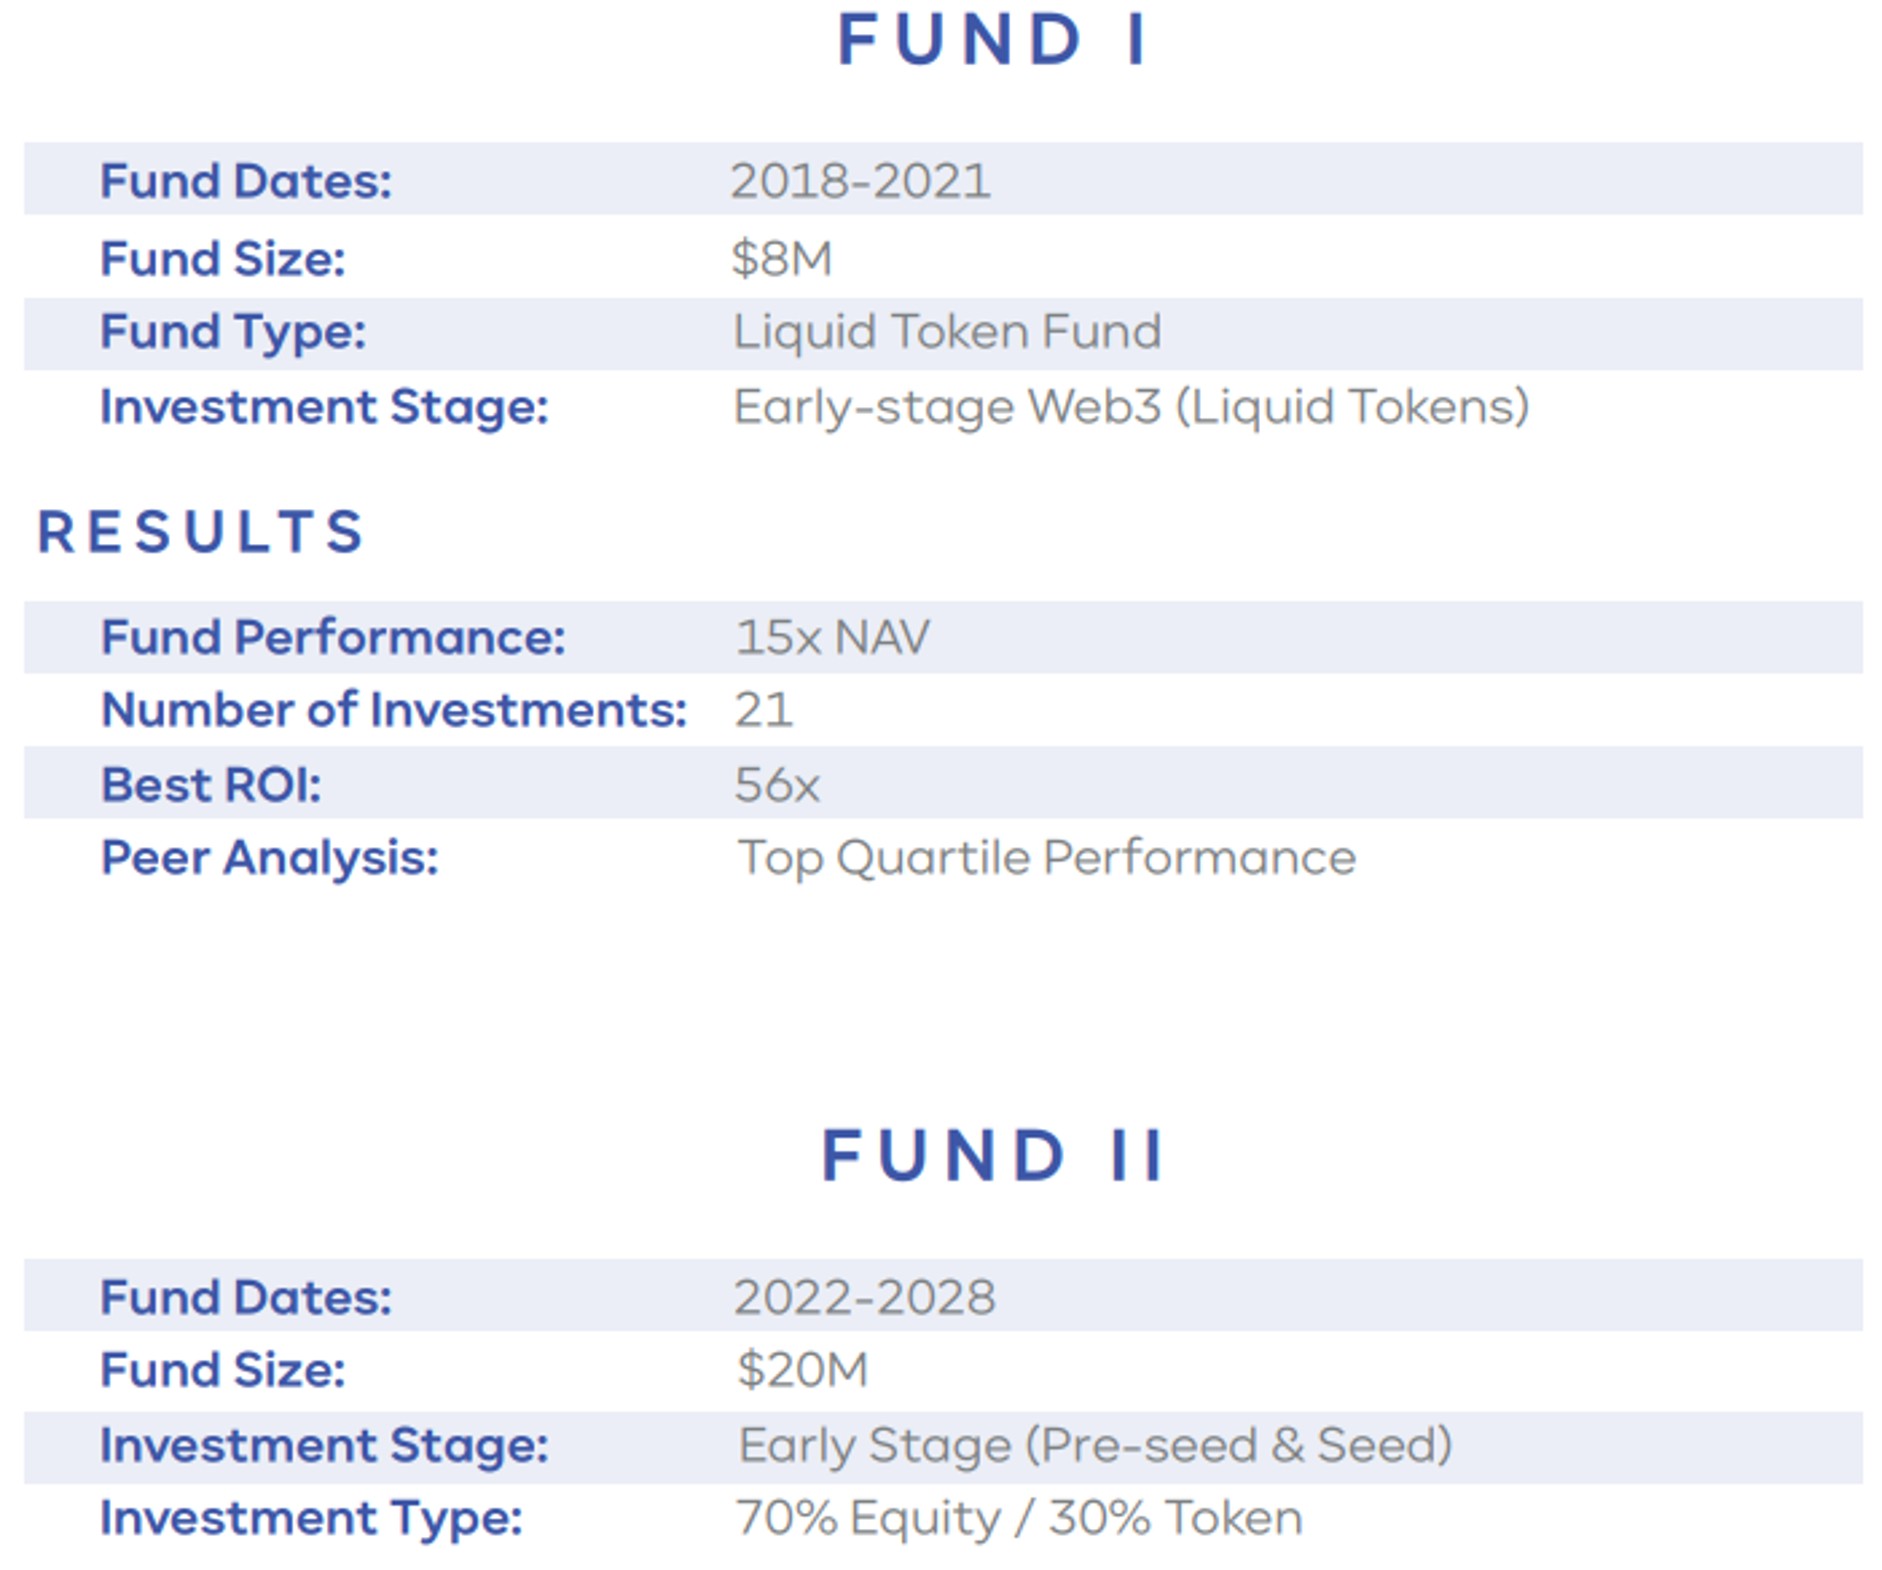
Task: Select the 2018-2021 date value
Action: click(860, 181)
